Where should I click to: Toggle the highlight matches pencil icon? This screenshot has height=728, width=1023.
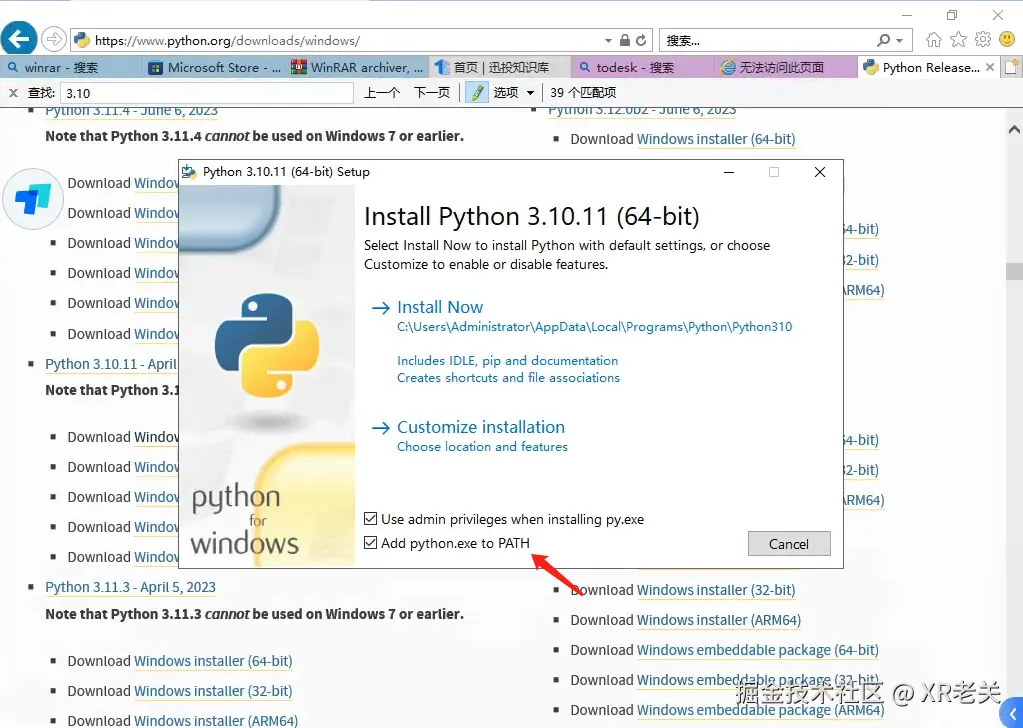coord(477,93)
